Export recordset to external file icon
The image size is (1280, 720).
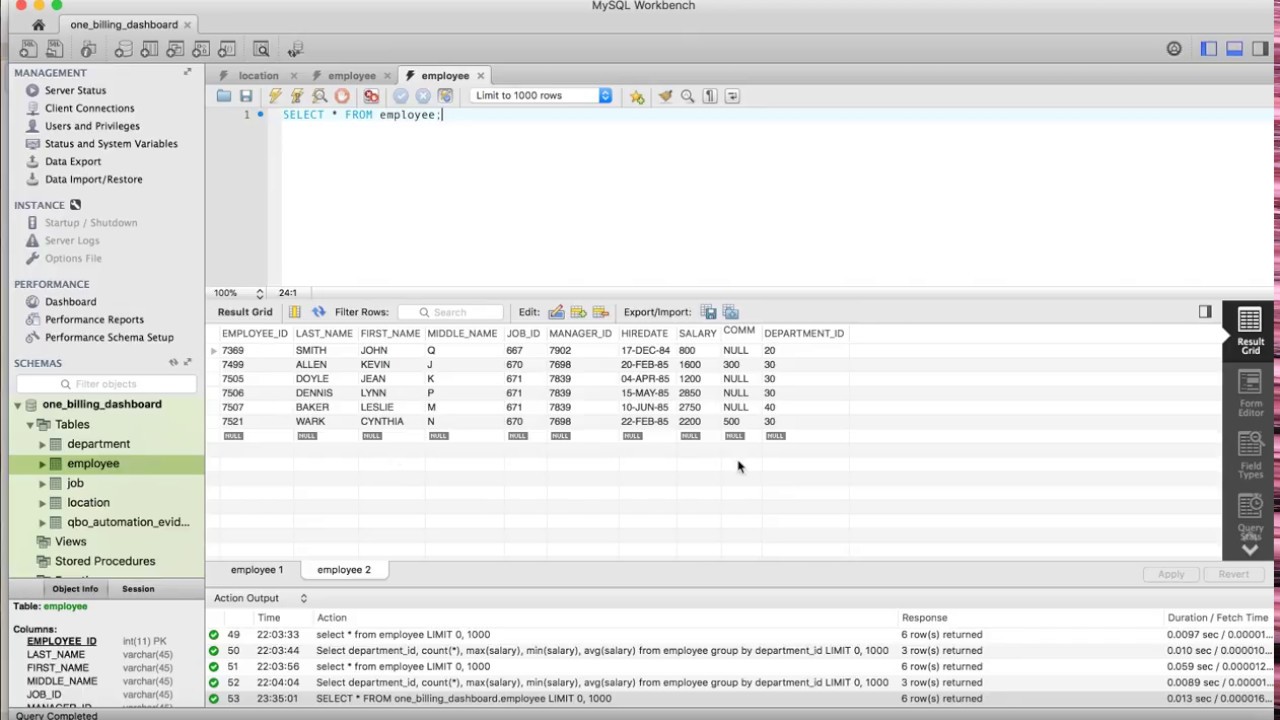708,312
